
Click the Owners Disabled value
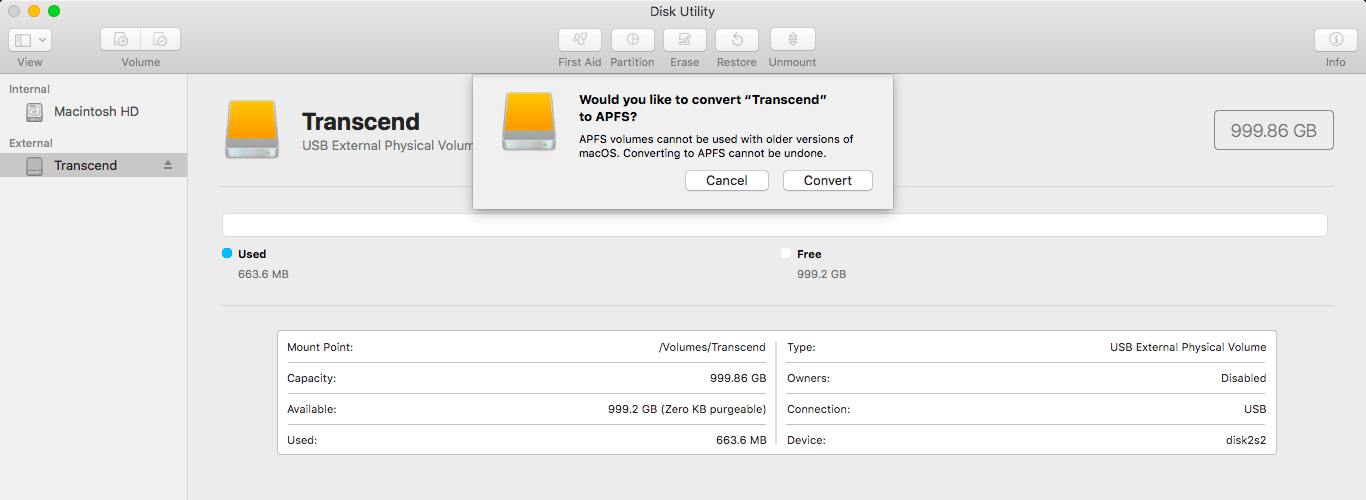click(1243, 378)
